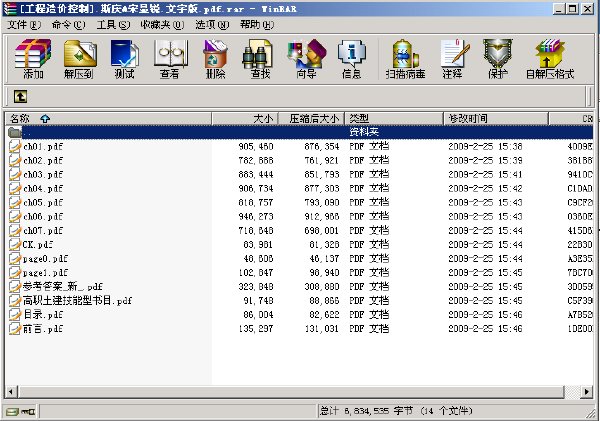Select file ch02.pdf
Image resolution: width=600 pixels, height=421 pixels.
pos(43,160)
